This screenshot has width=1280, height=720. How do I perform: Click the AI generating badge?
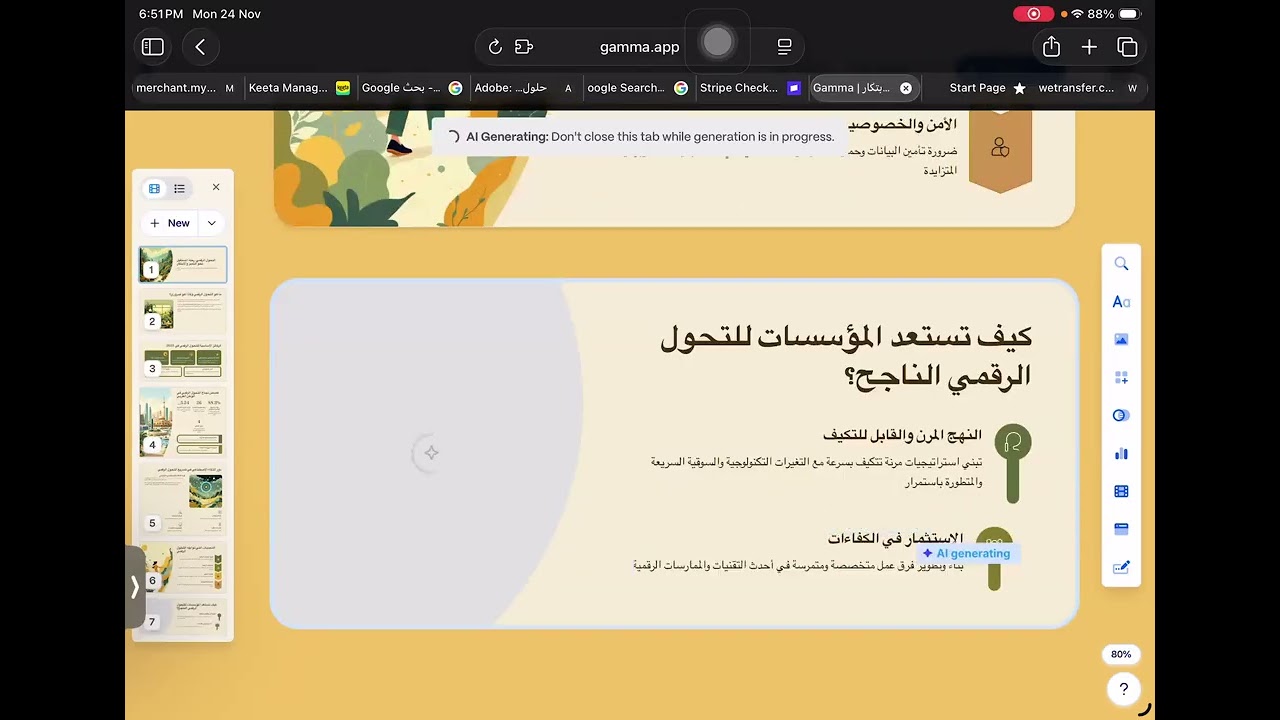(x=967, y=553)
